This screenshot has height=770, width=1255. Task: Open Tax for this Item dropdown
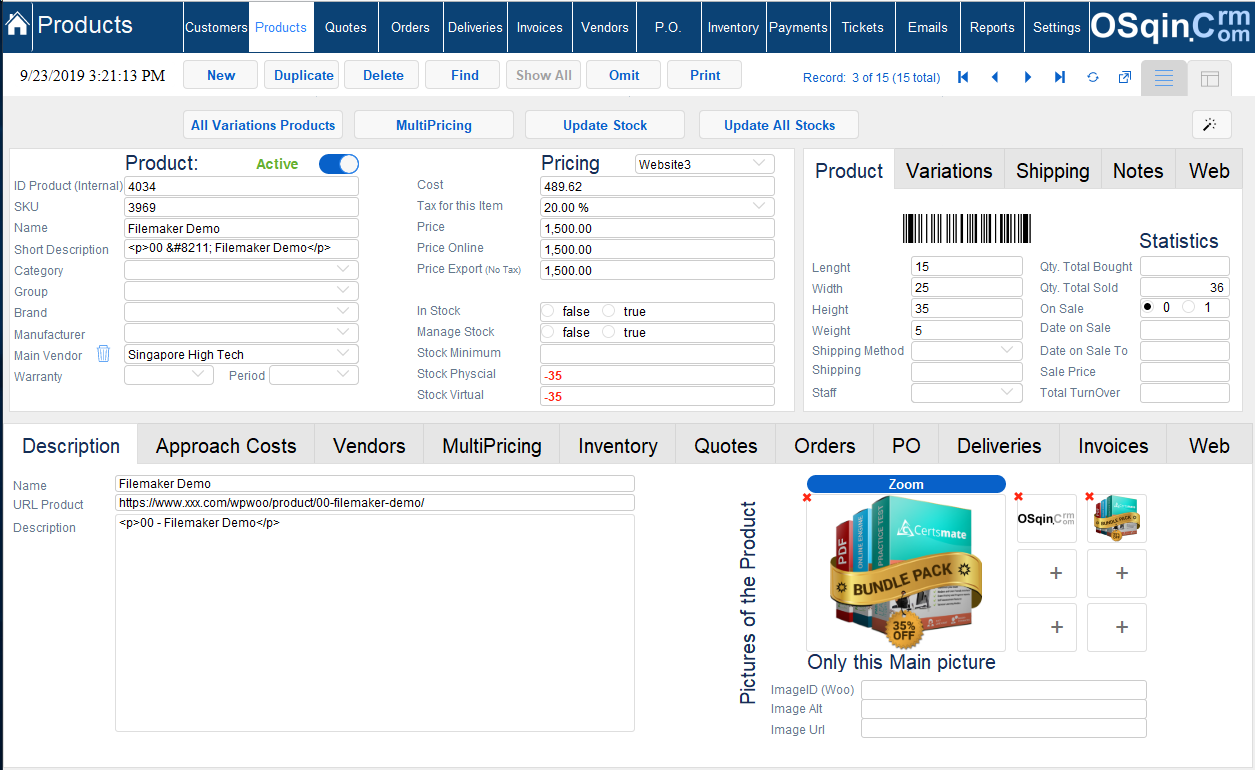(657, 207)
